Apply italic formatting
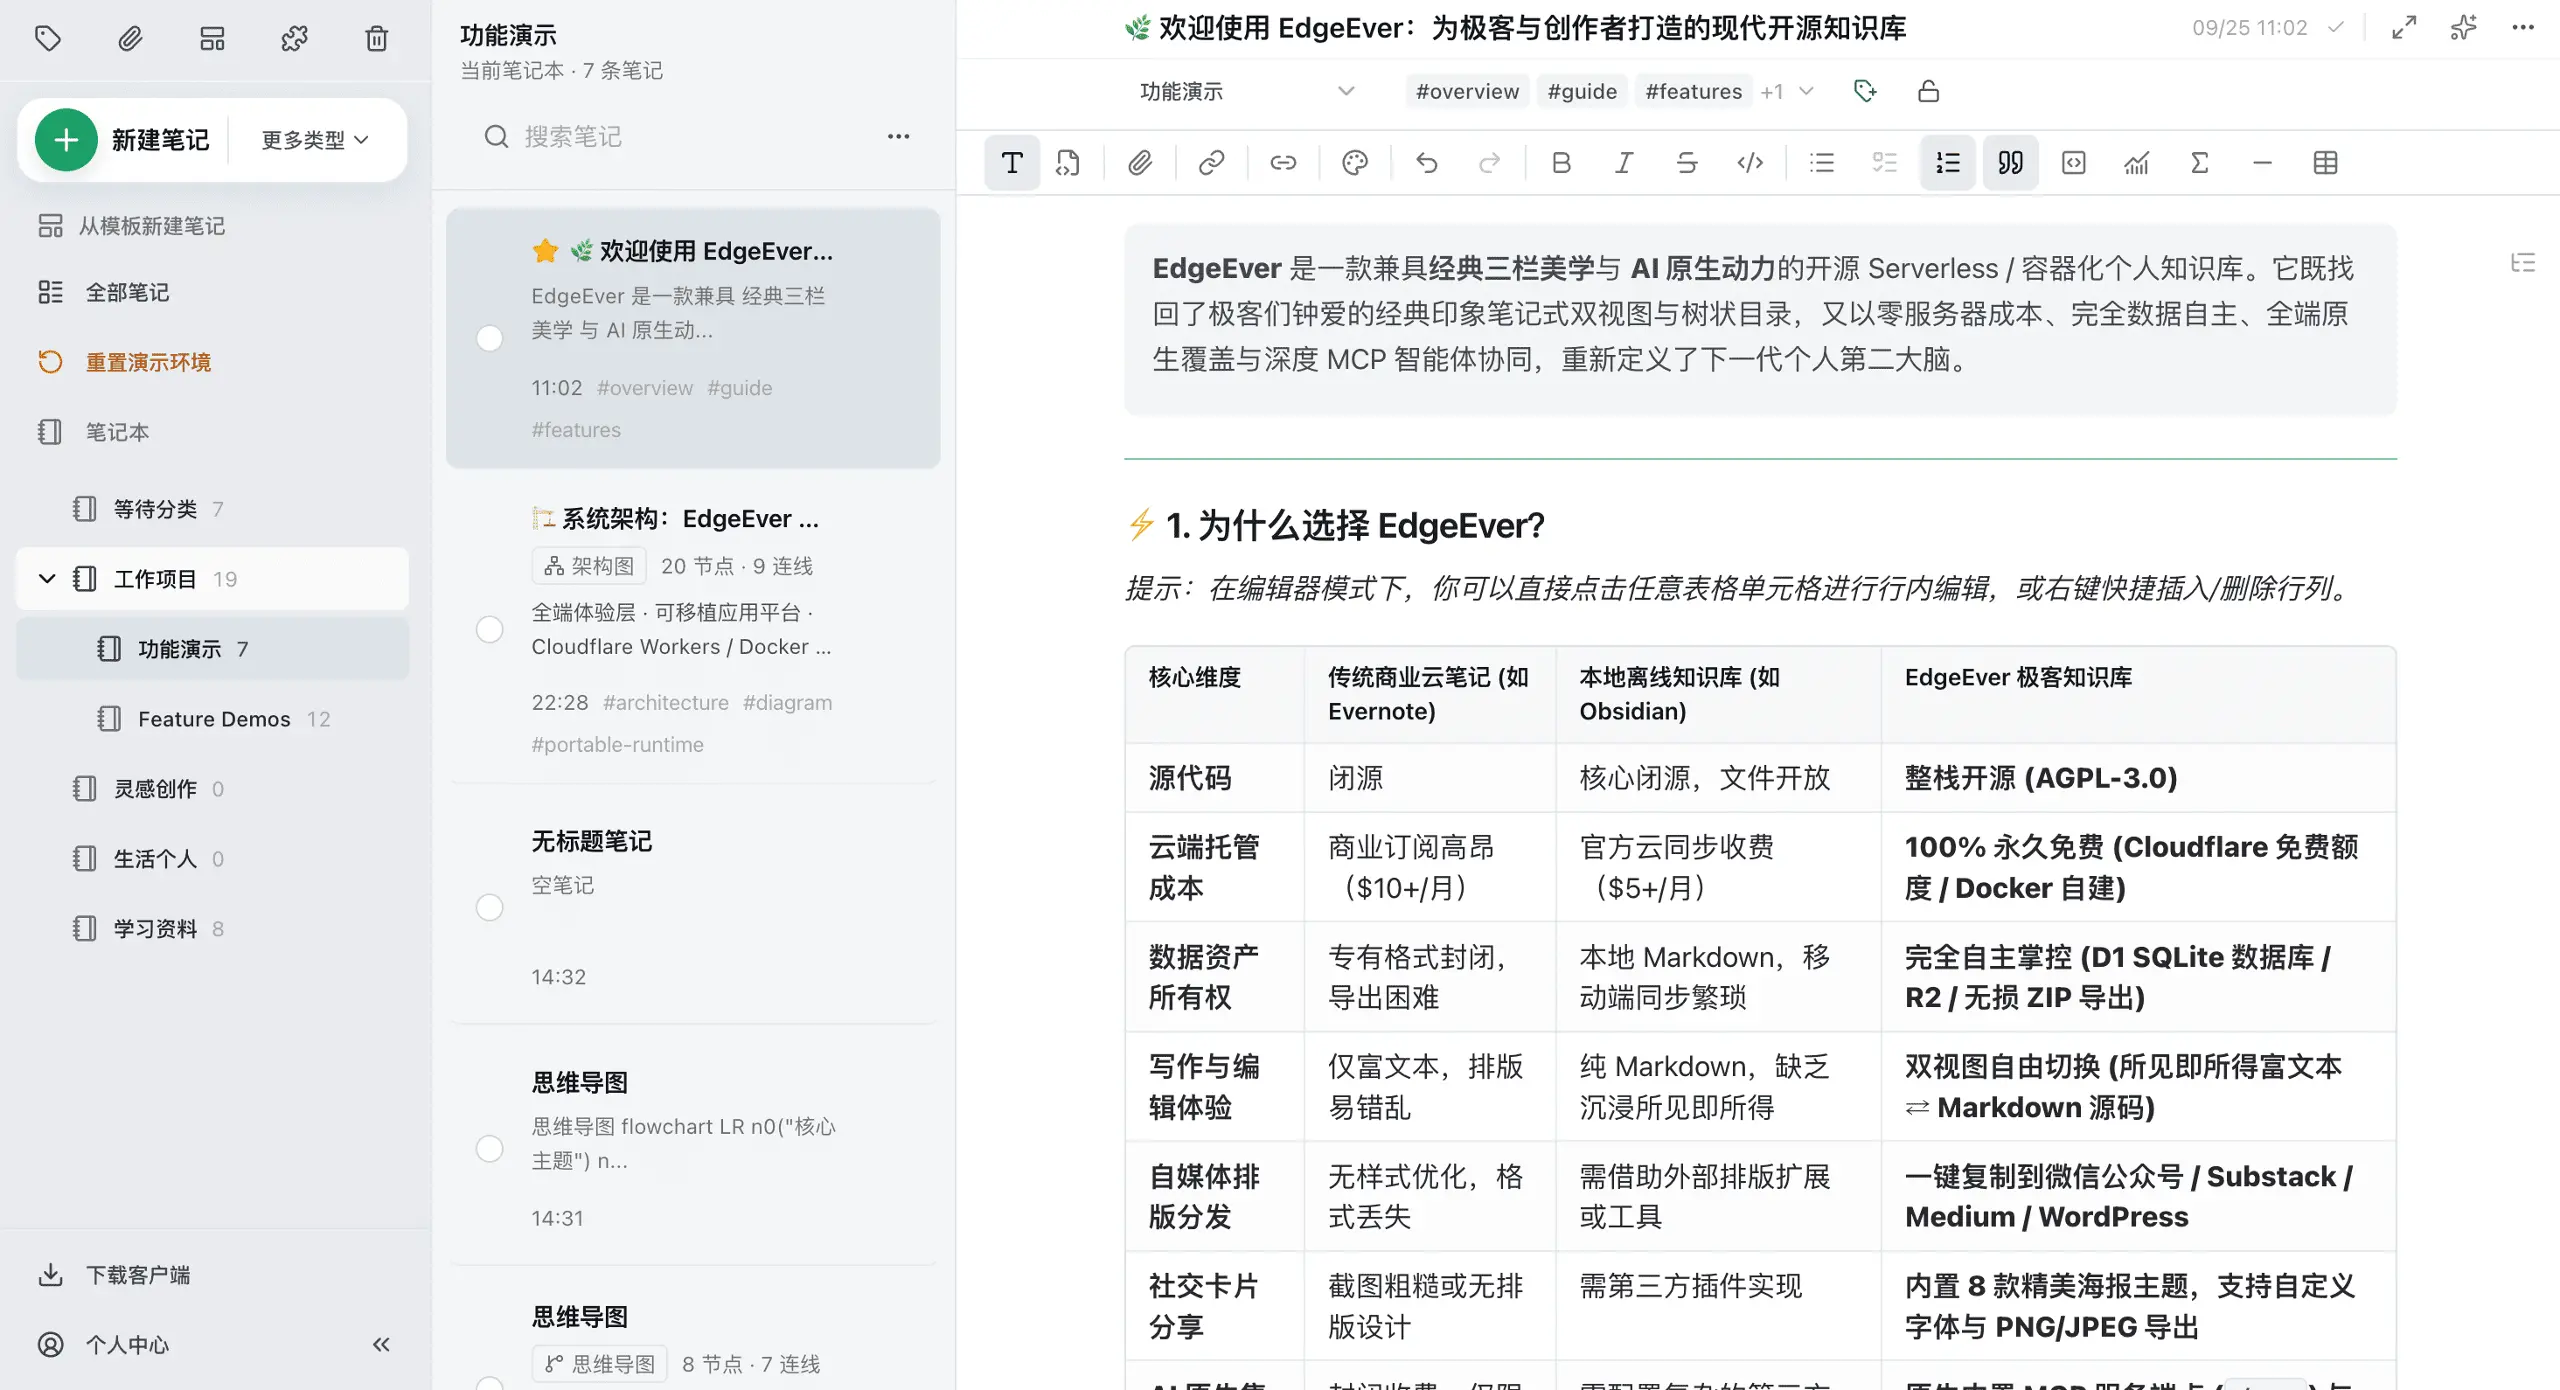2560x1390 pixels. (1624, 163)
